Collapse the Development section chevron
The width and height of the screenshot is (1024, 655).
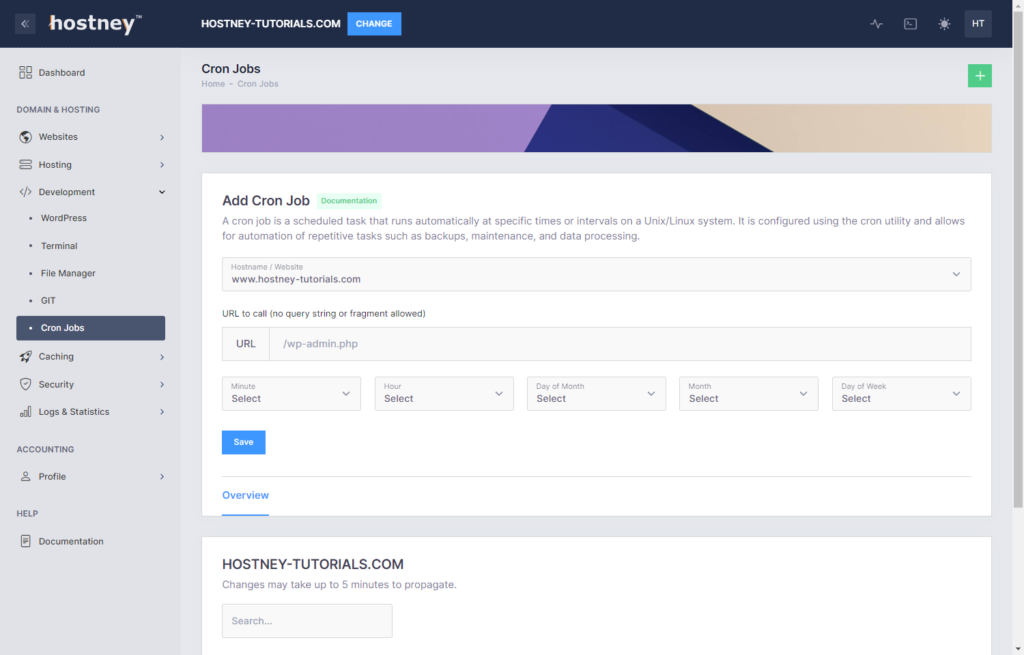coord(161,191)
